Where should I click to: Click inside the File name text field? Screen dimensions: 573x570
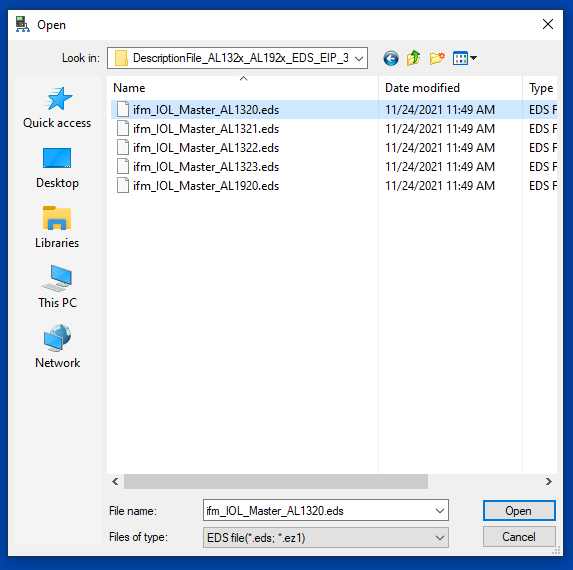pyautogui.click(x=319, y=510)
